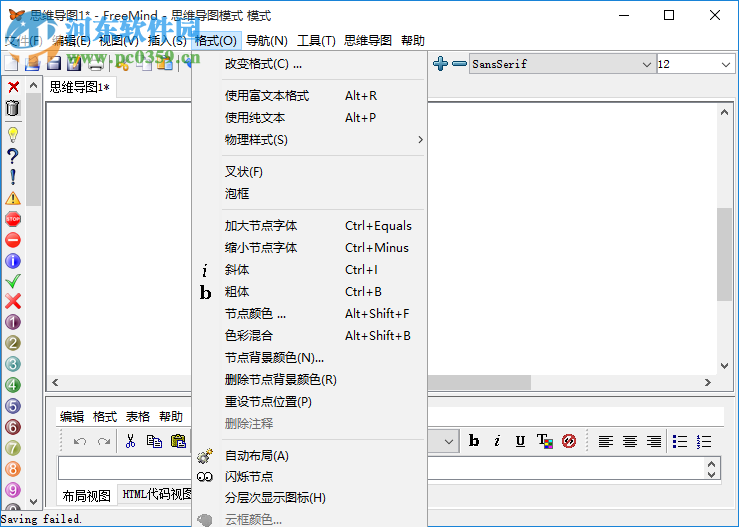
Task: Click the blue minus zoom-out icon in toolbar
Action: [459, 64]
